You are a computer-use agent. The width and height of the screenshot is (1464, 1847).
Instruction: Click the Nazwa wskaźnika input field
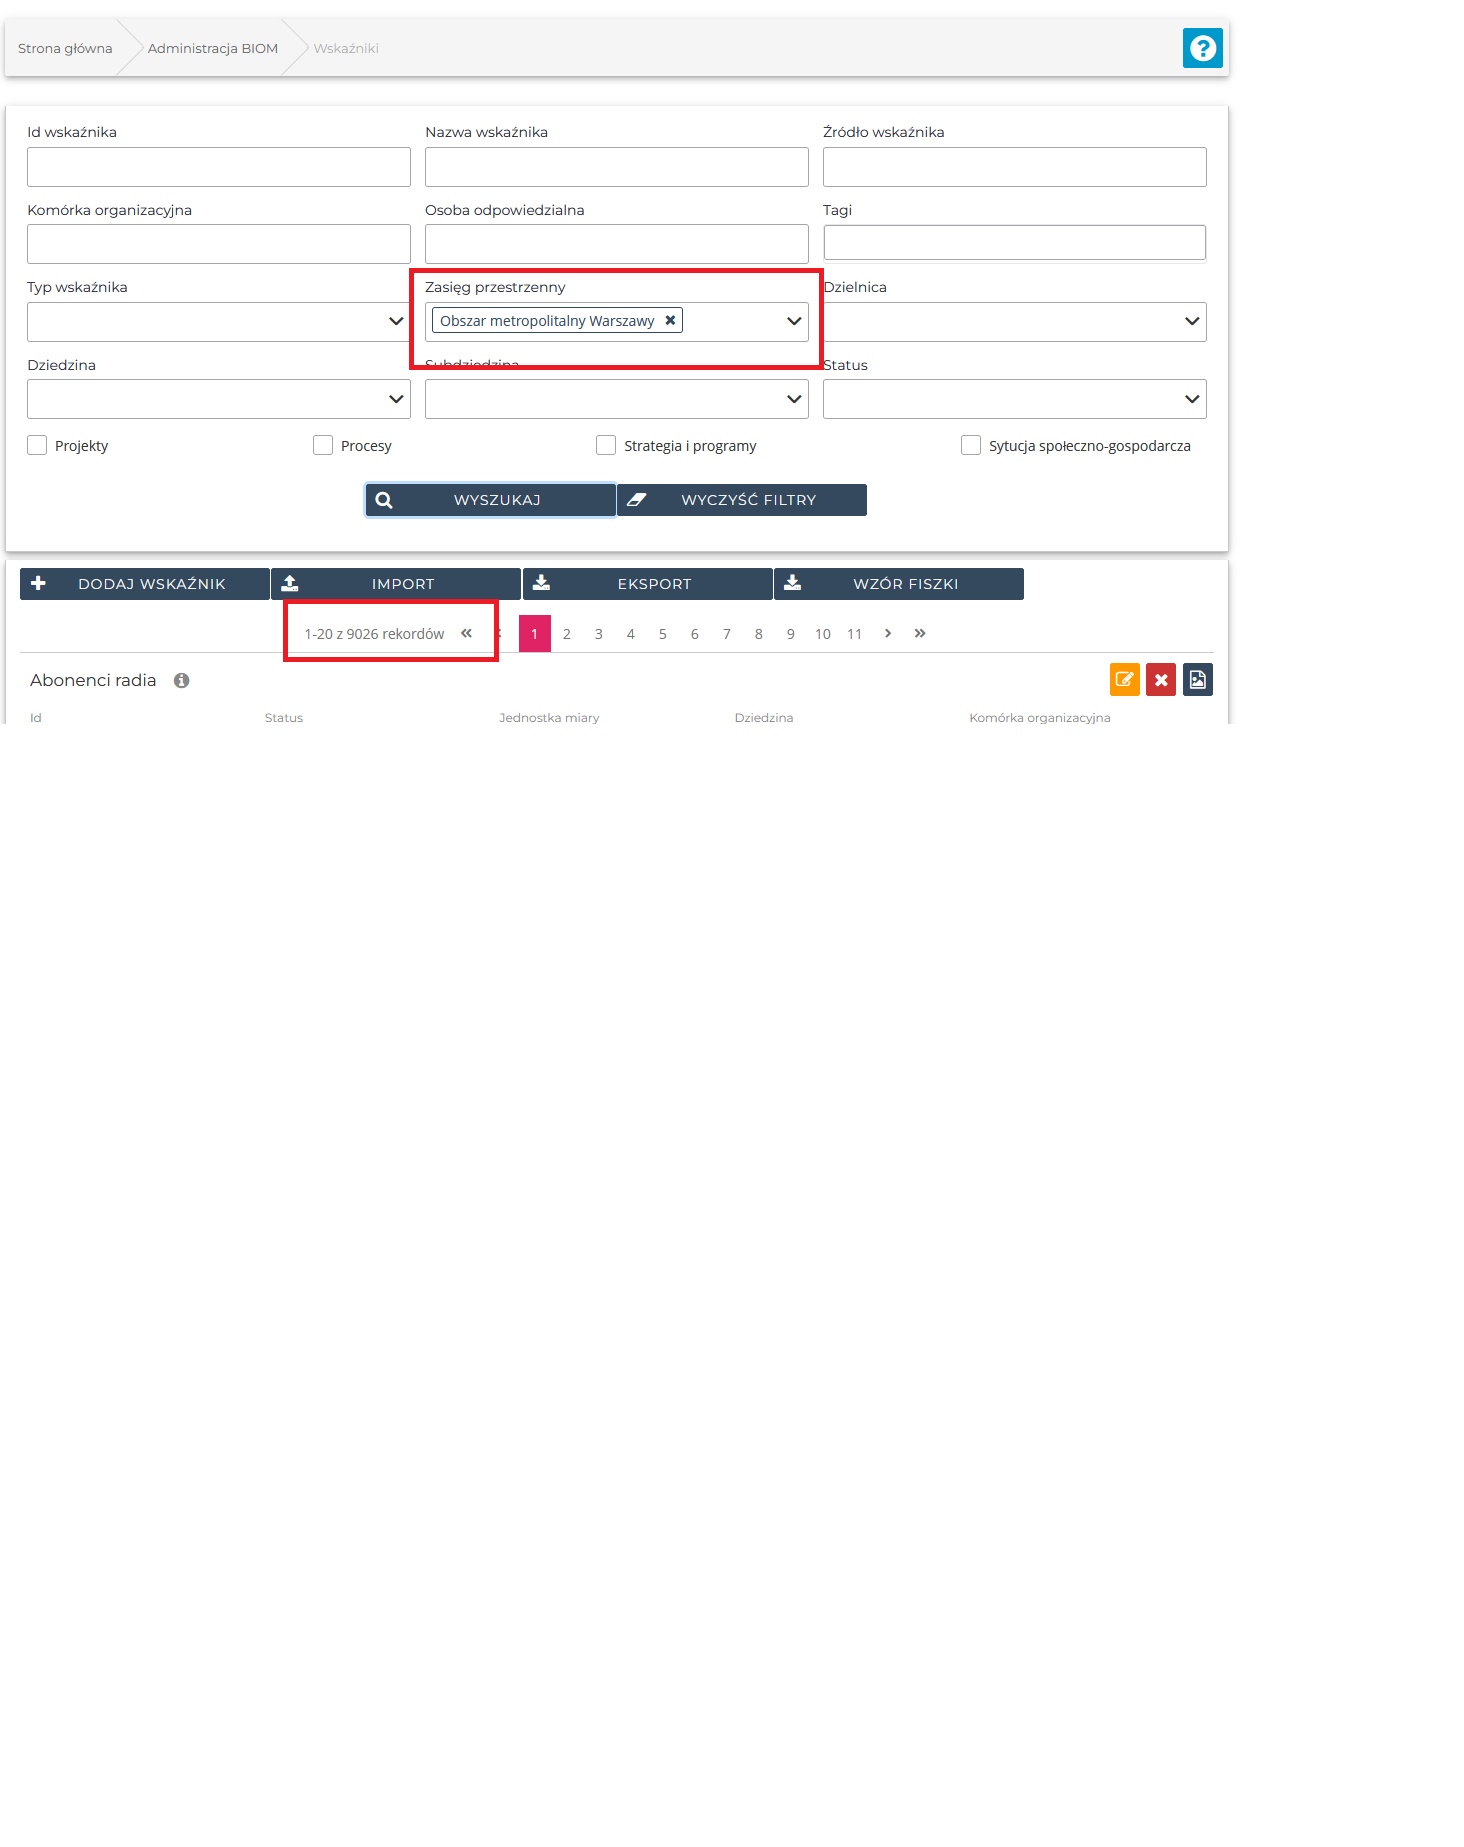point(616,167)
